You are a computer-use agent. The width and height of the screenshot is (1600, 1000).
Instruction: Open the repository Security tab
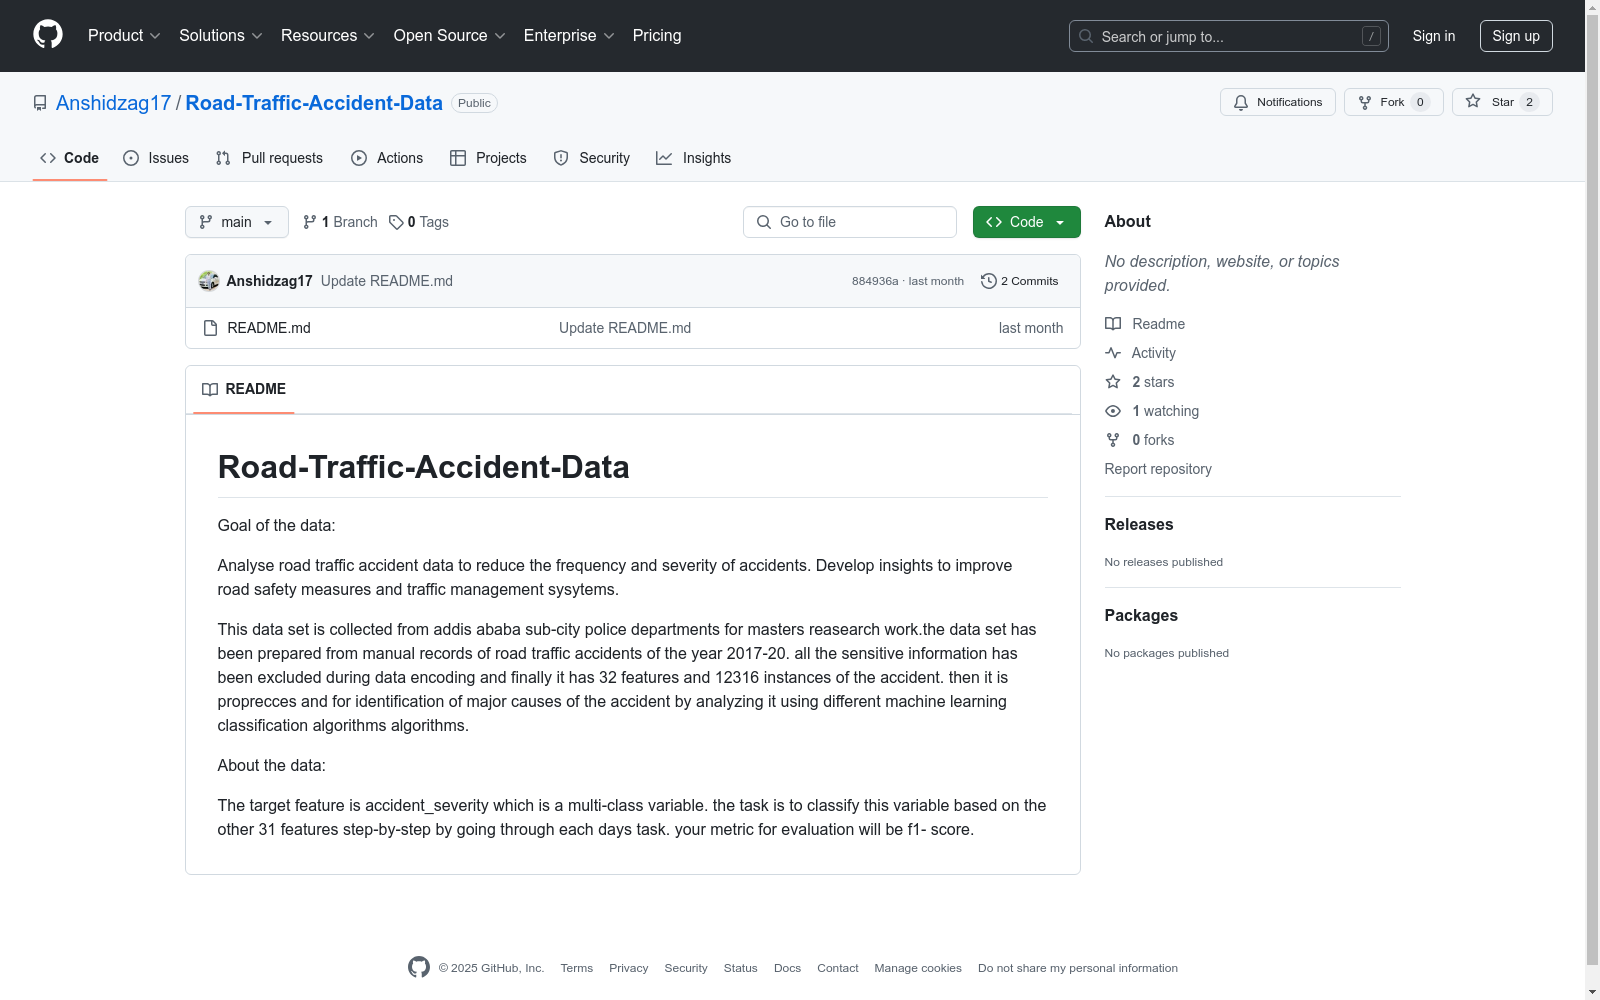coord(592,158)
